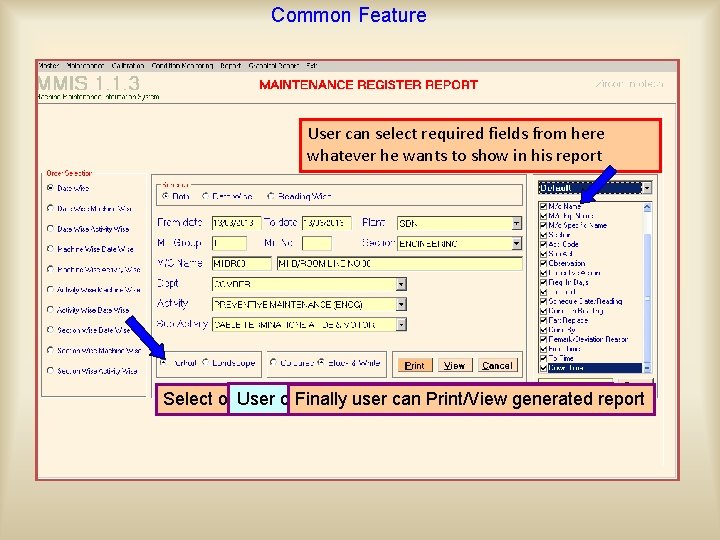Toggle the Observation checkbox

544,264
